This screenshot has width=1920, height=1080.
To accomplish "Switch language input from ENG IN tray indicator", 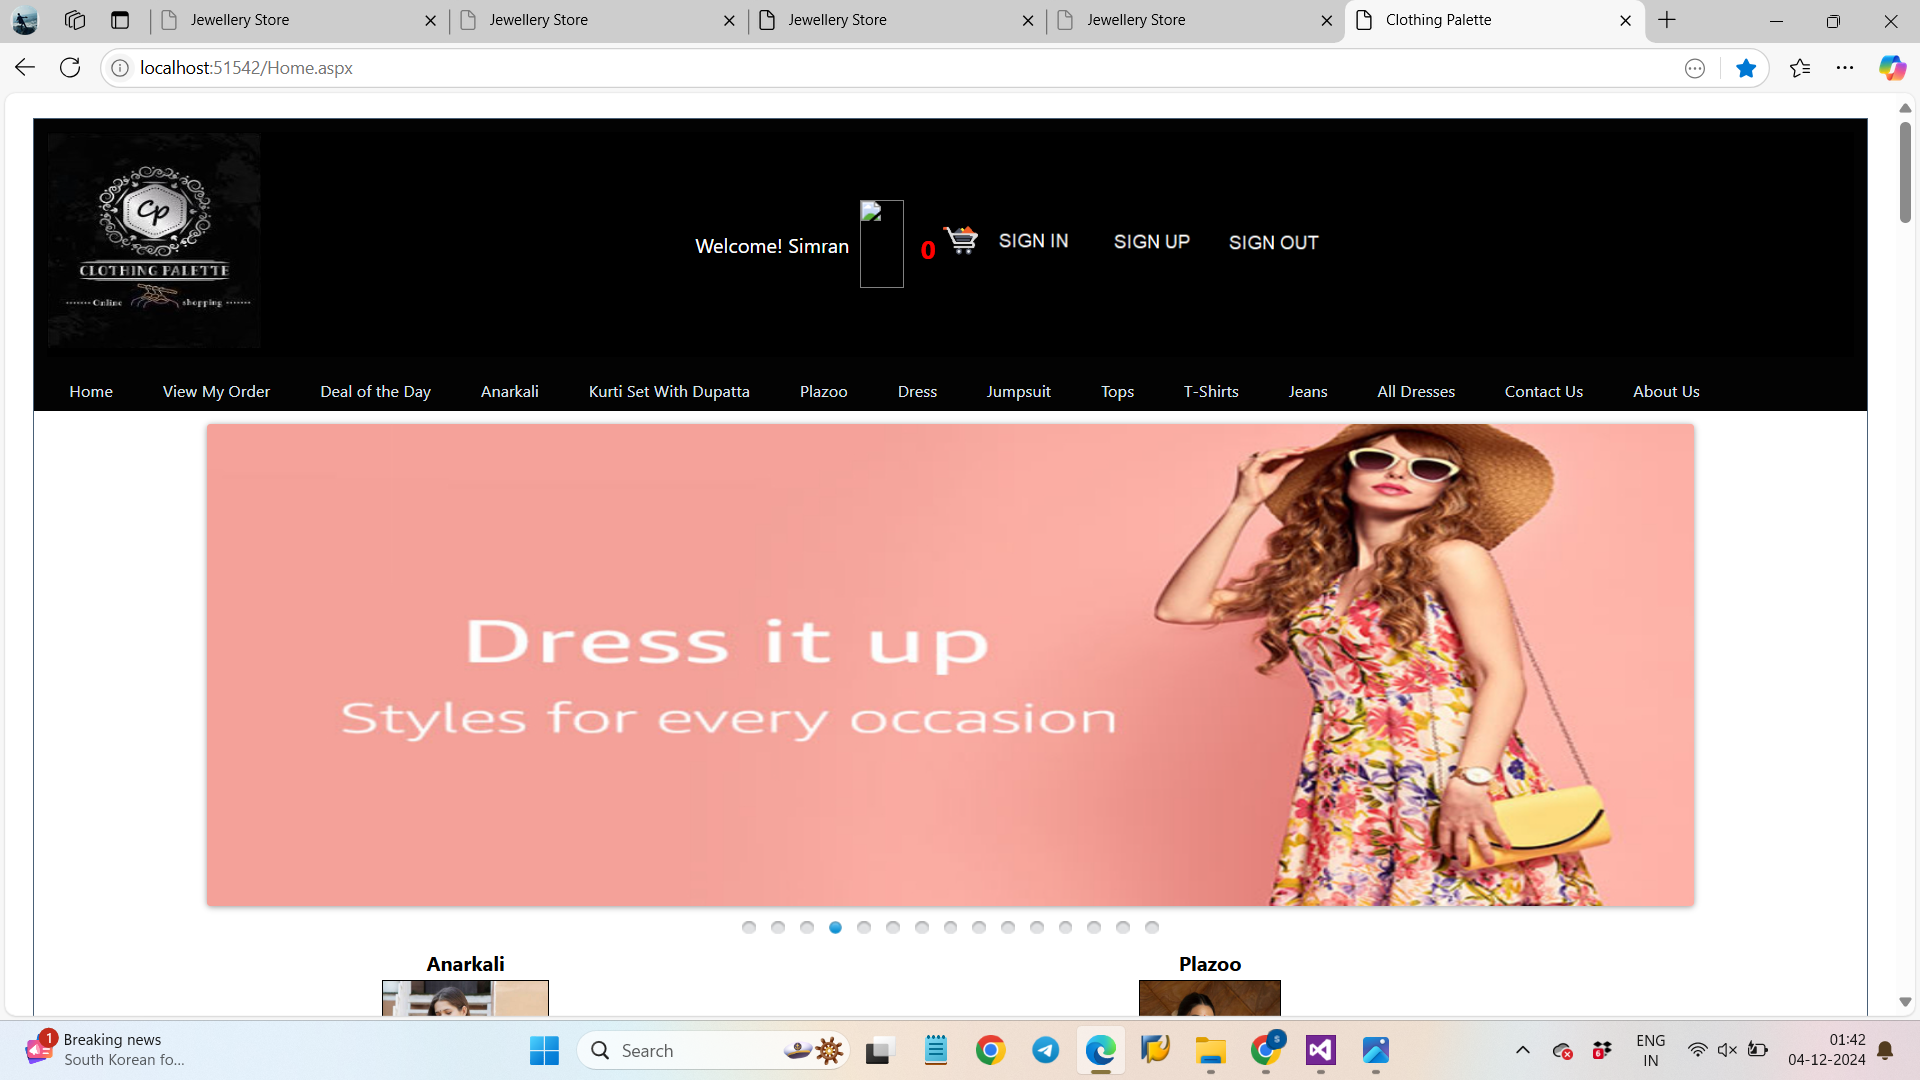I will 1650,1050.
